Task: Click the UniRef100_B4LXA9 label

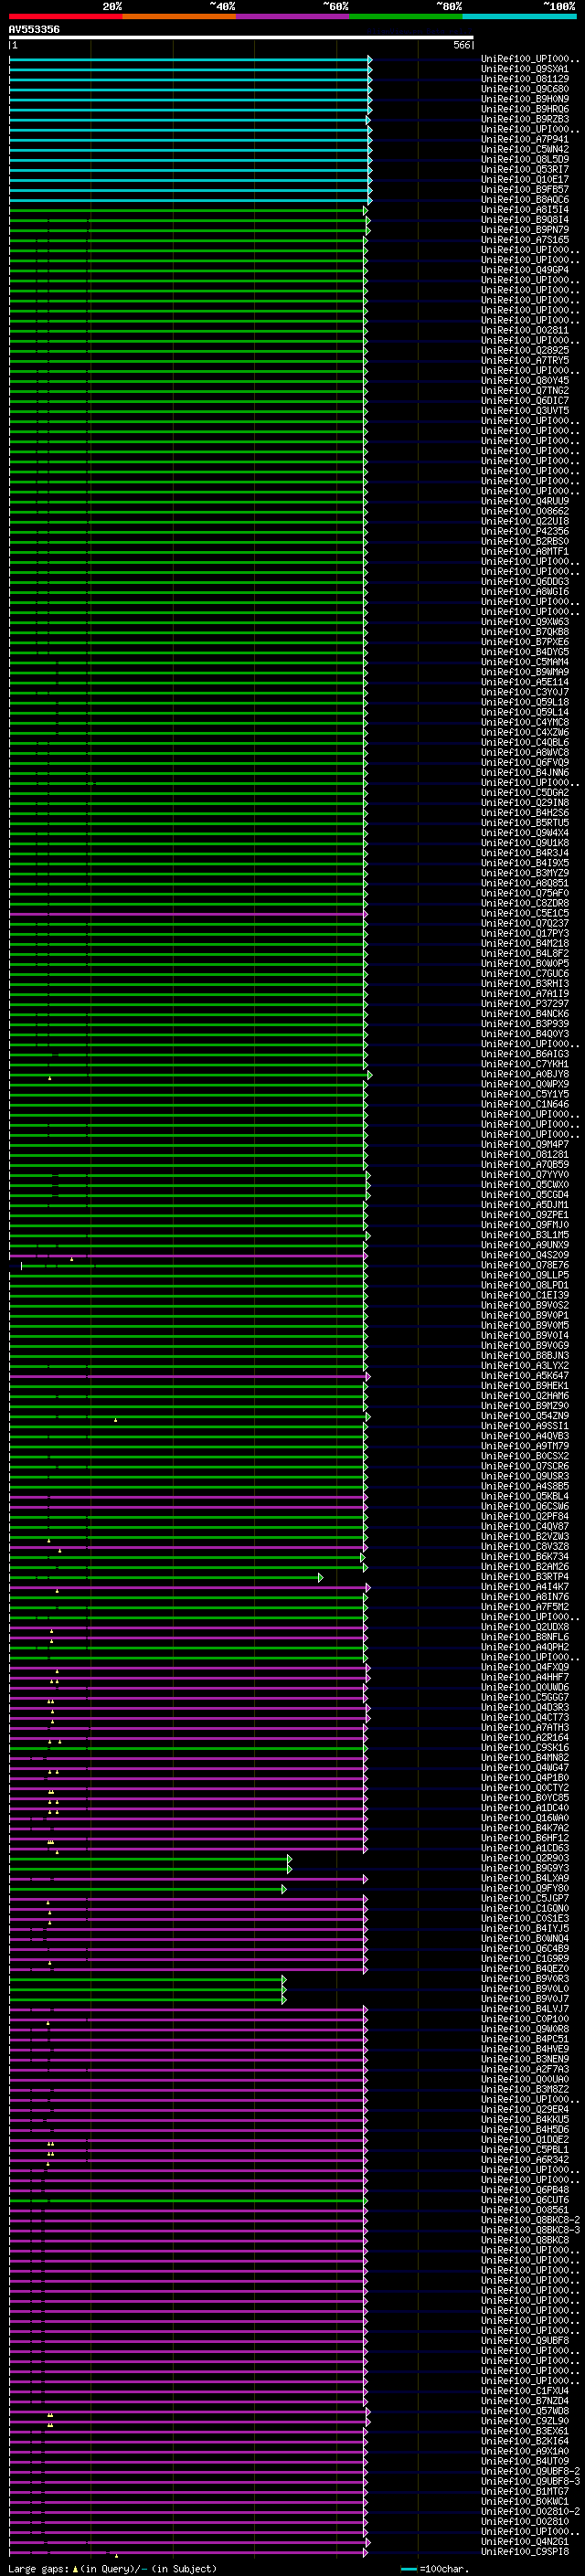Action: [525, 1879]
